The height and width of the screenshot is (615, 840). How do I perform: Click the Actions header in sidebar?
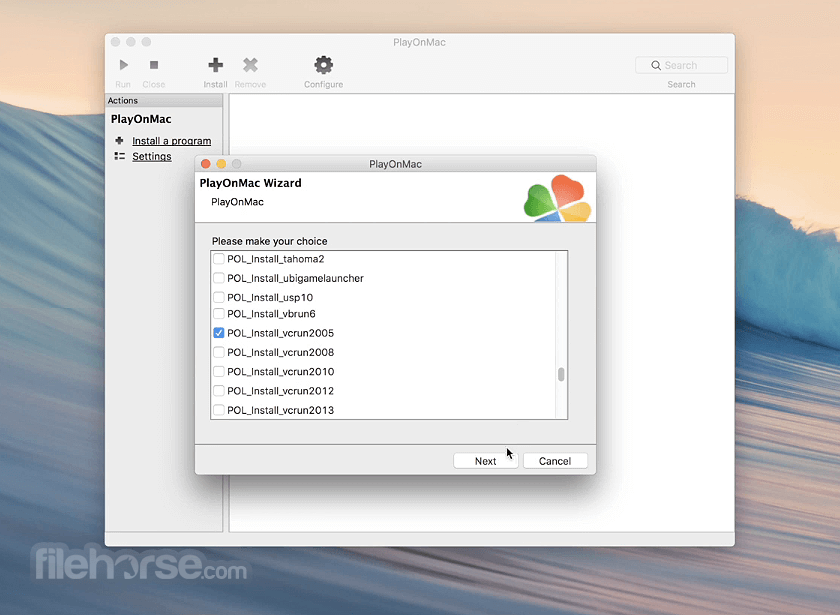pyautogui.click(x=163, y=101)
